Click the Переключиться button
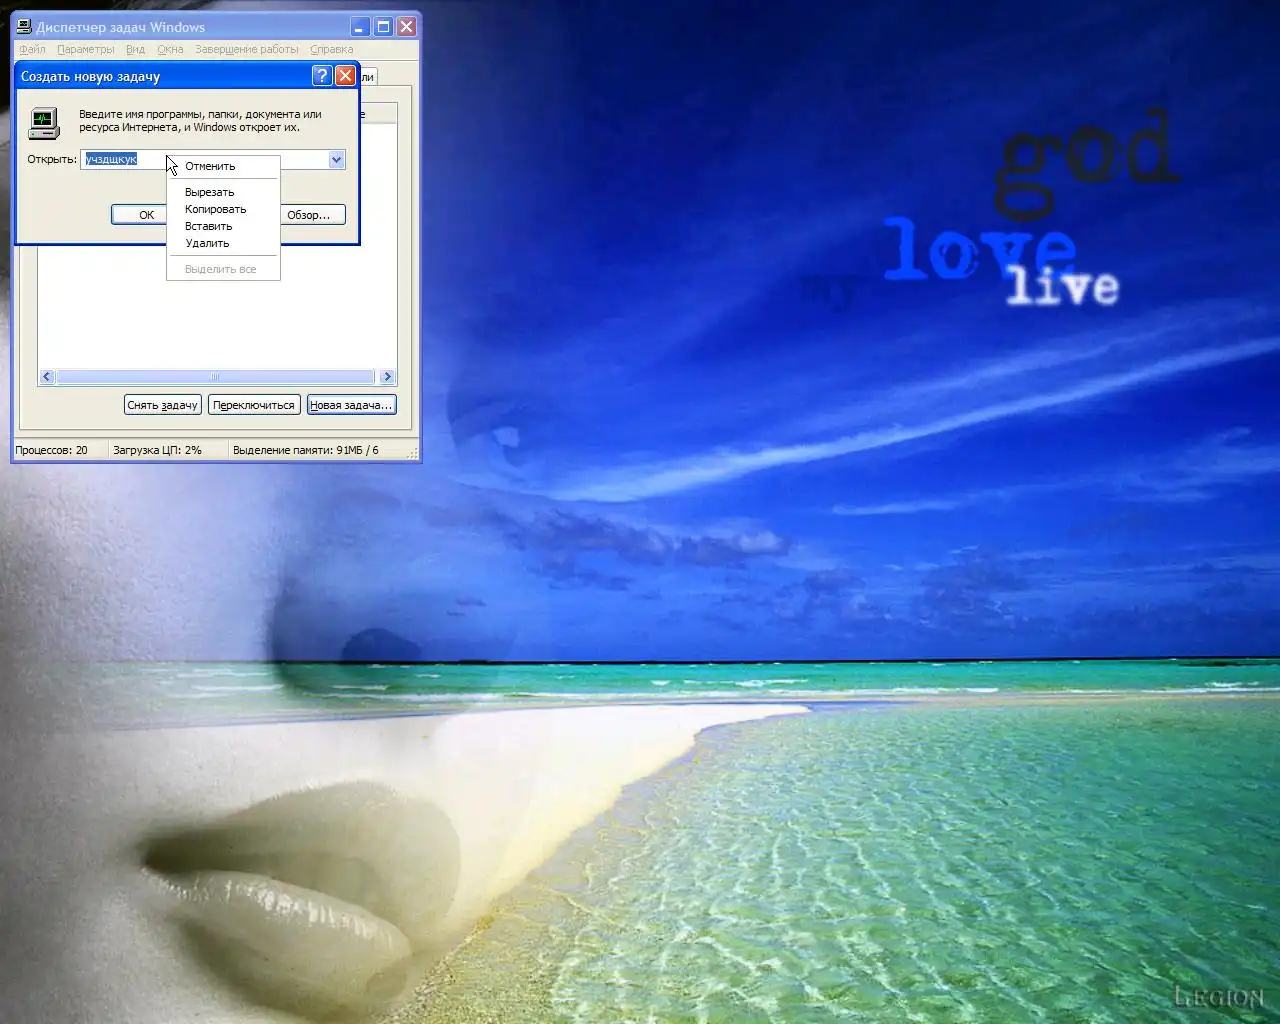This screenshot has width=1280, height=1024. pos(254,405)
